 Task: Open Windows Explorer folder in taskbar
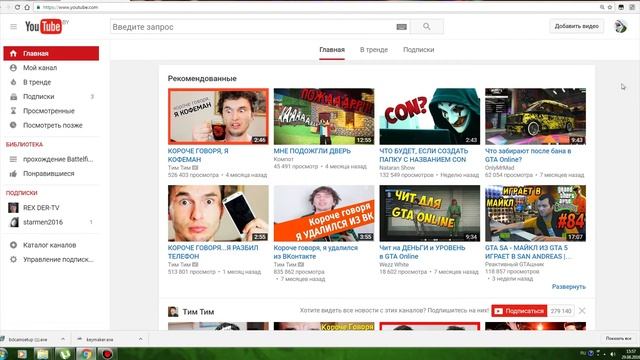[42, 353]
